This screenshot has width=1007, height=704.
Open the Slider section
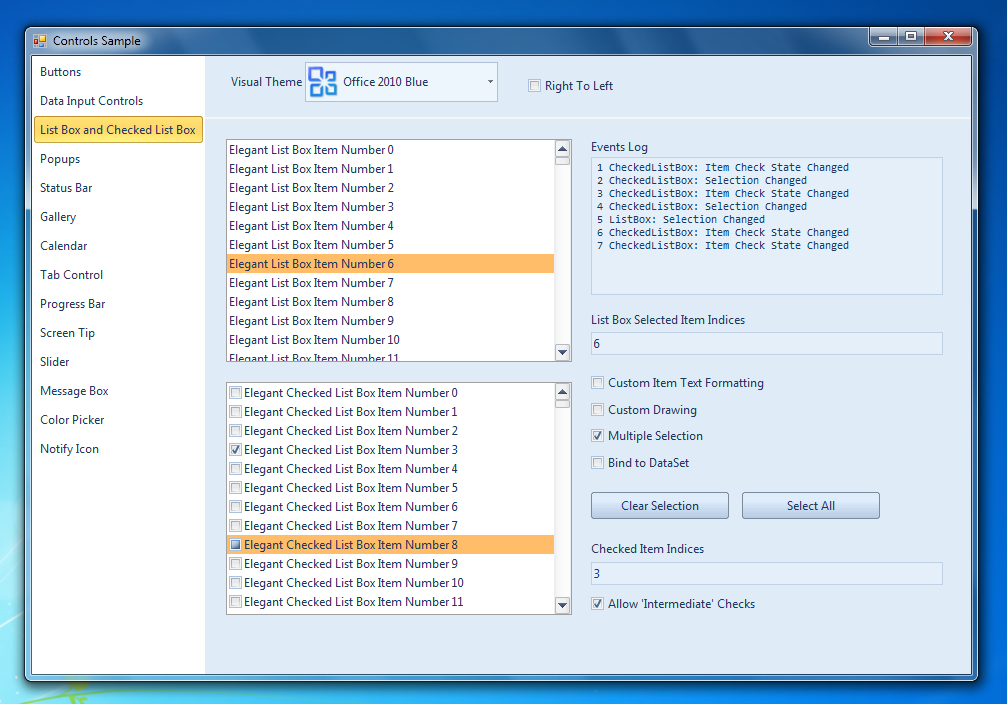click(55, 362)
